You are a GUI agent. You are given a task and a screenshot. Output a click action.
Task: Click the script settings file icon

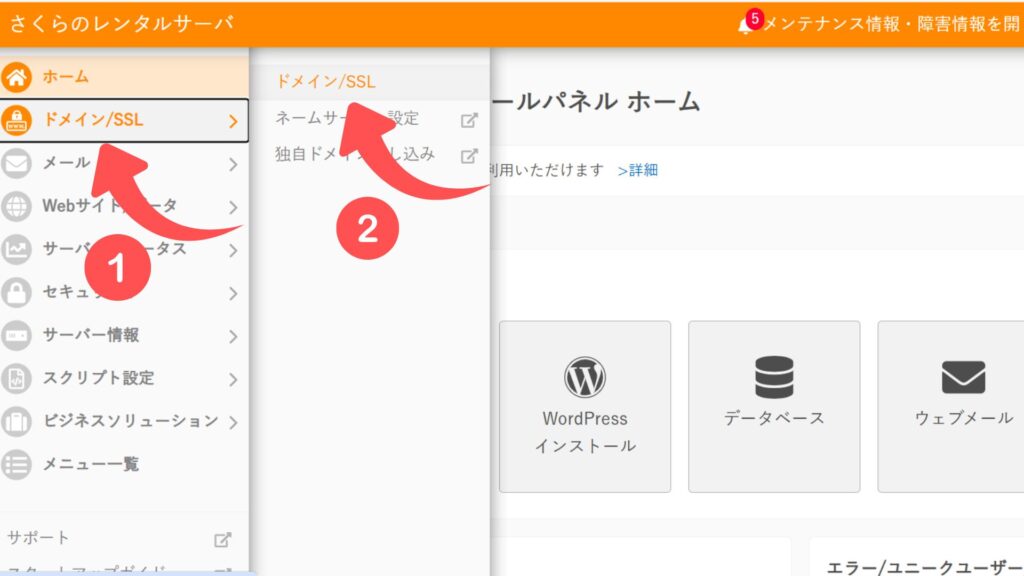tap(16, 379)
